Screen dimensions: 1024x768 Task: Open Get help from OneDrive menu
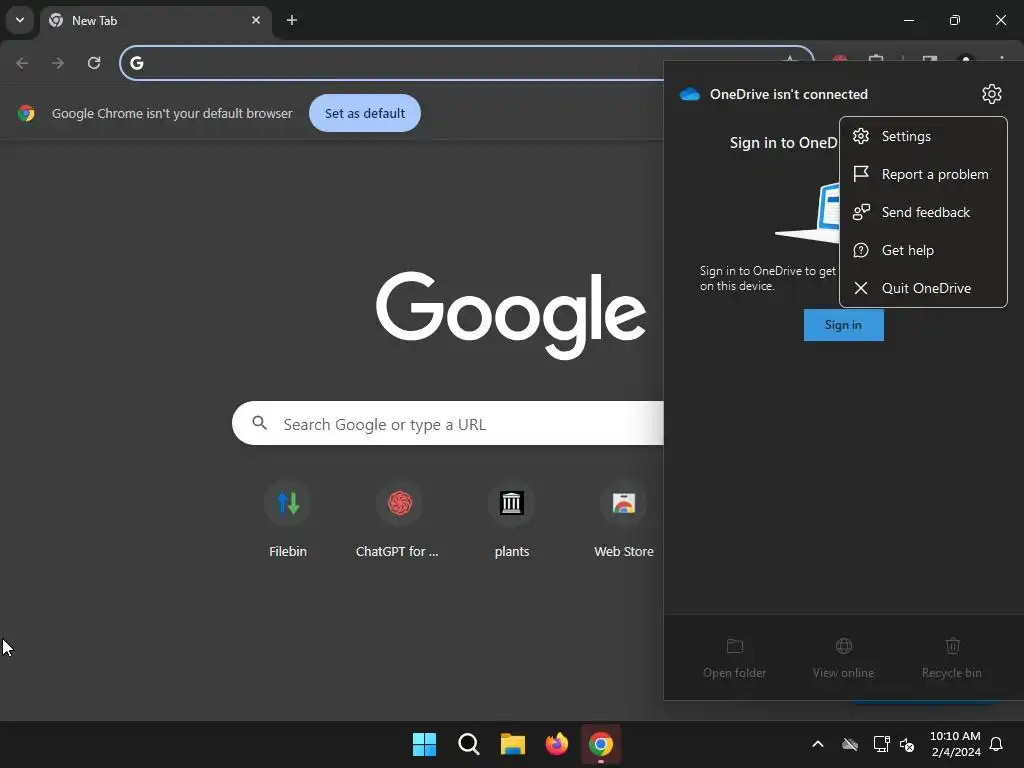tap(923, 250)
